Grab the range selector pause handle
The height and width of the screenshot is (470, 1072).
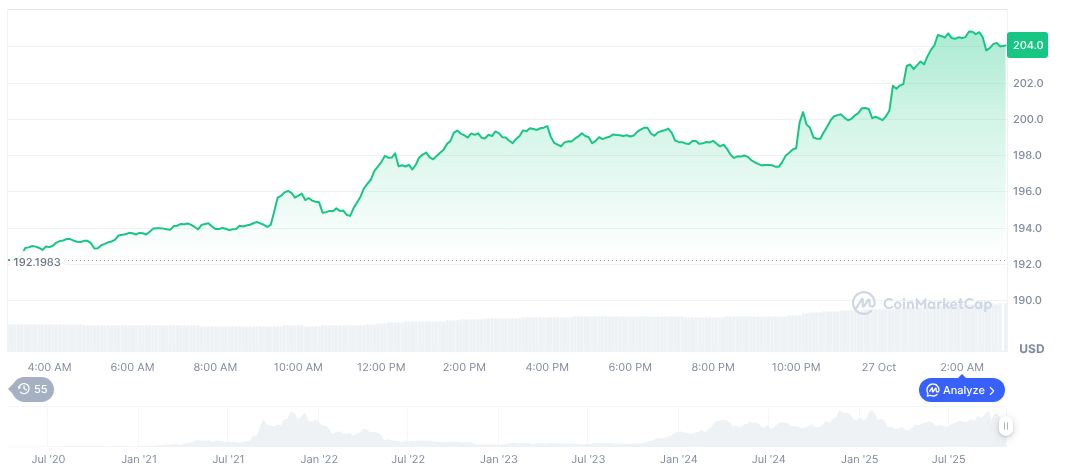click(1006, 426)
